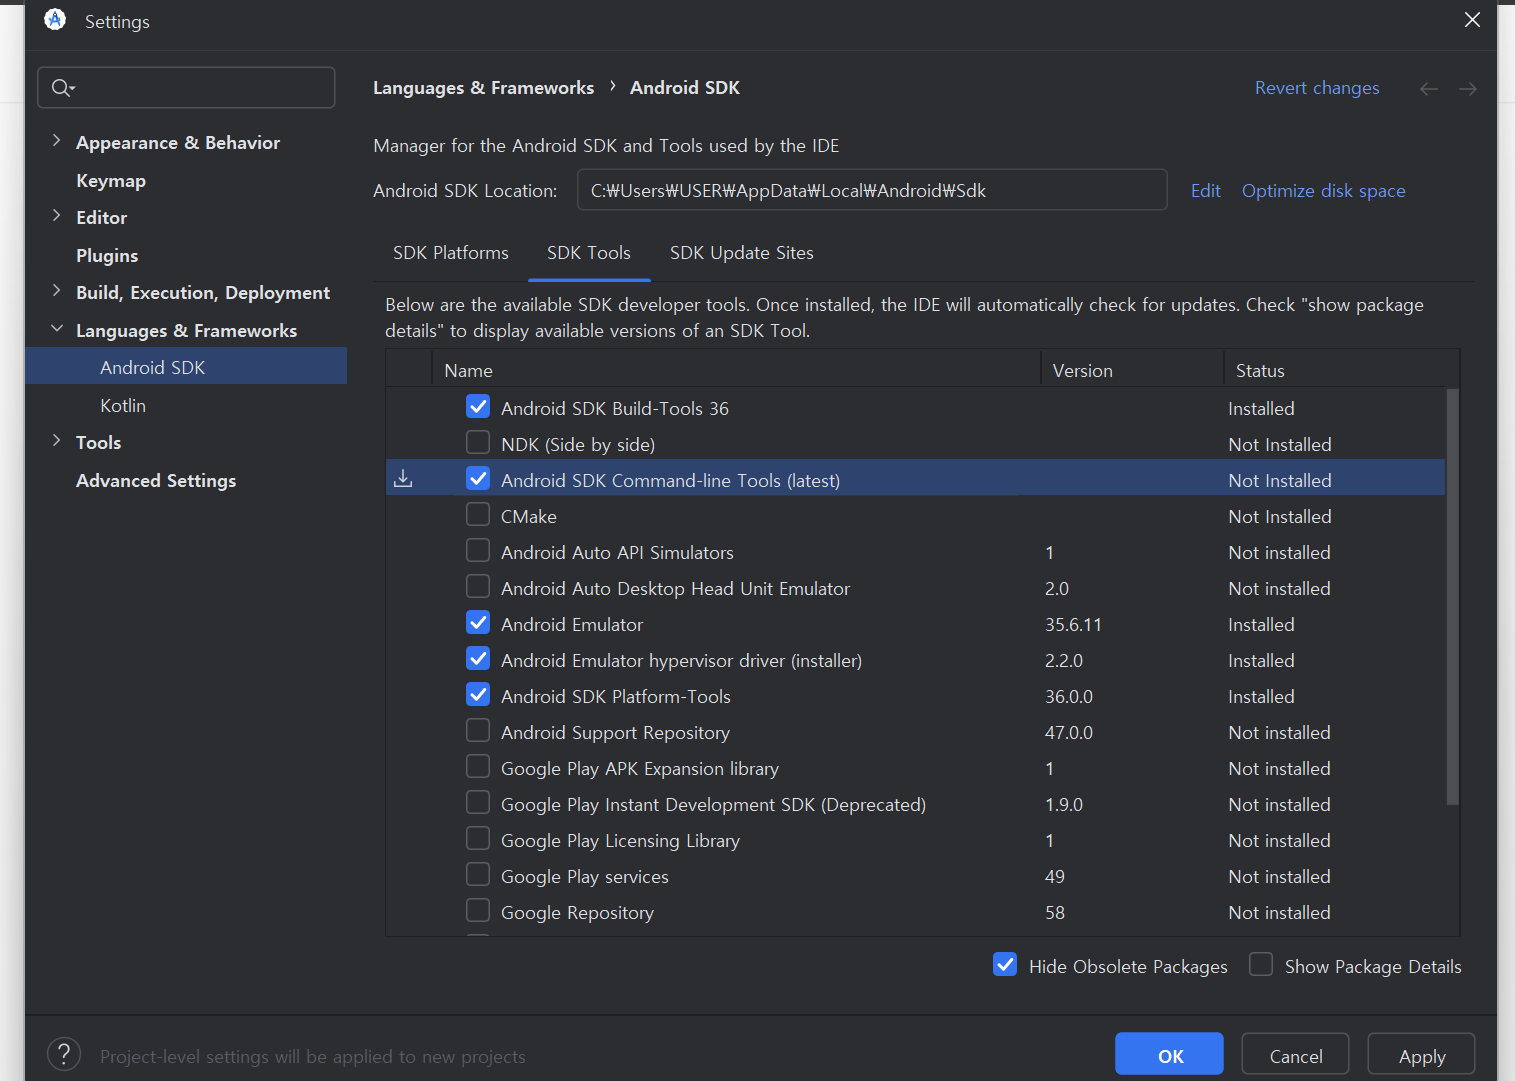Click version 58 of Google Repository
The width and height of the screenshot is (1515, 1081).
1055,913
